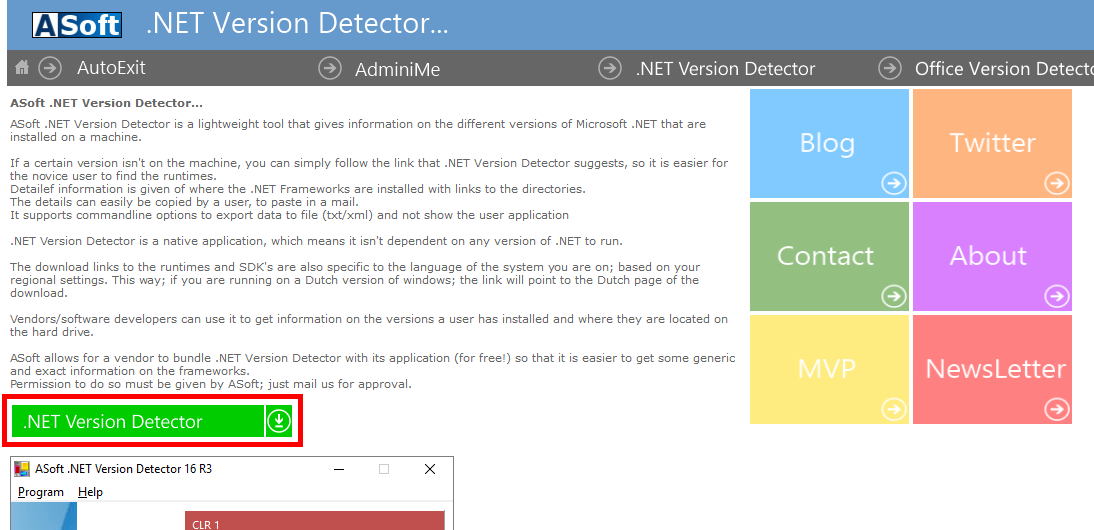Go to home via house icon
This screenshot has height=530, width=1094.
tap(22, 68)
